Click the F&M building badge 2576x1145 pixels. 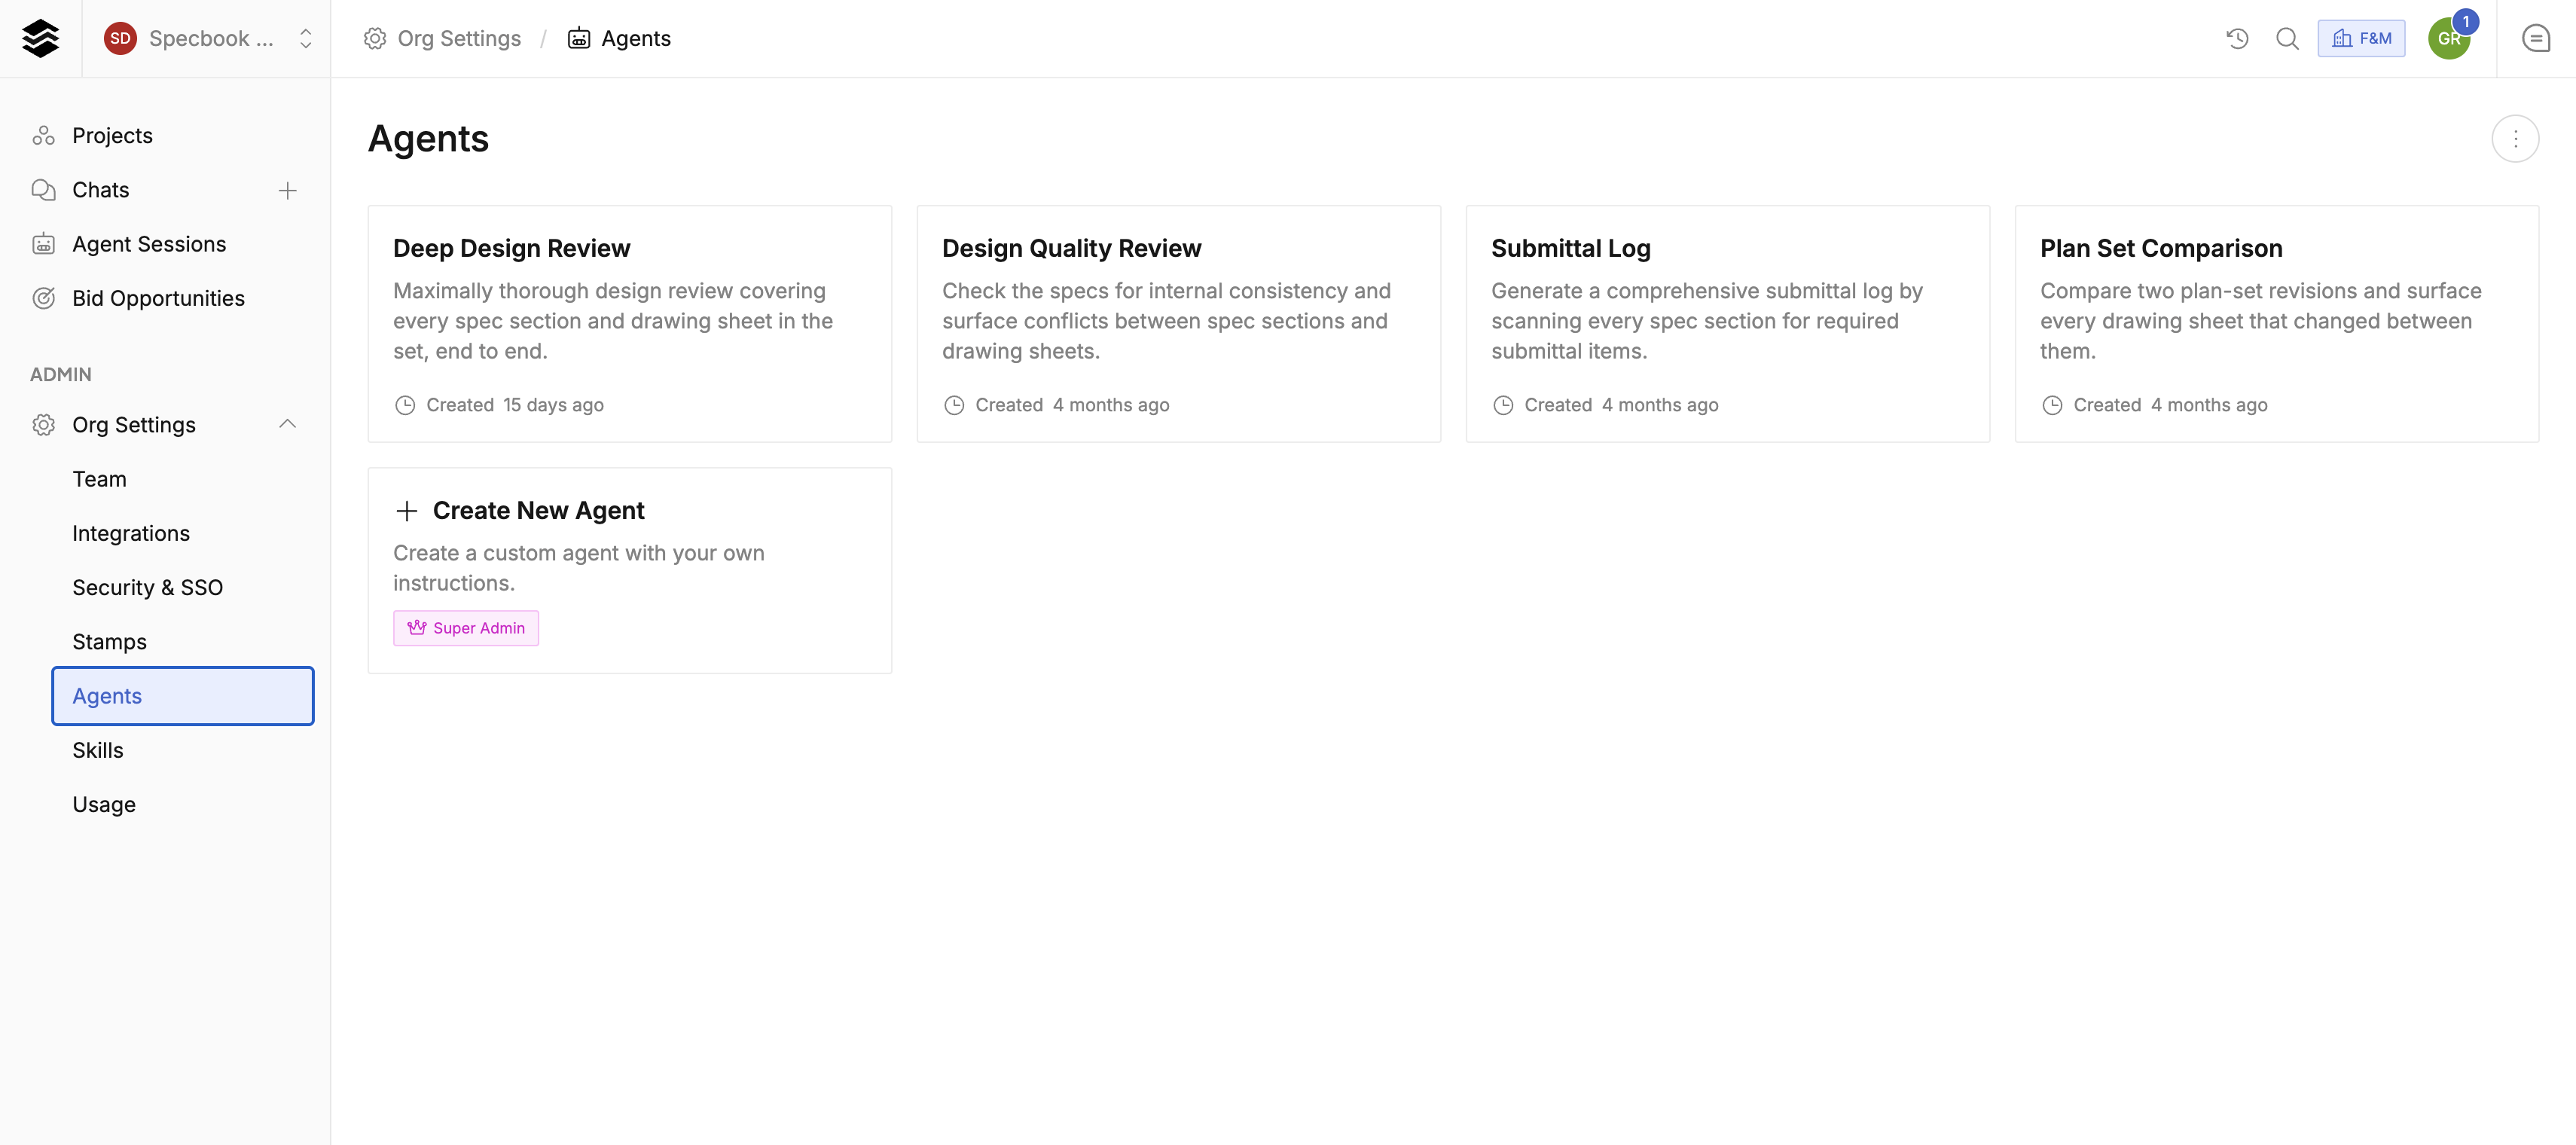pyautogui.click(x=2361, y=38)
